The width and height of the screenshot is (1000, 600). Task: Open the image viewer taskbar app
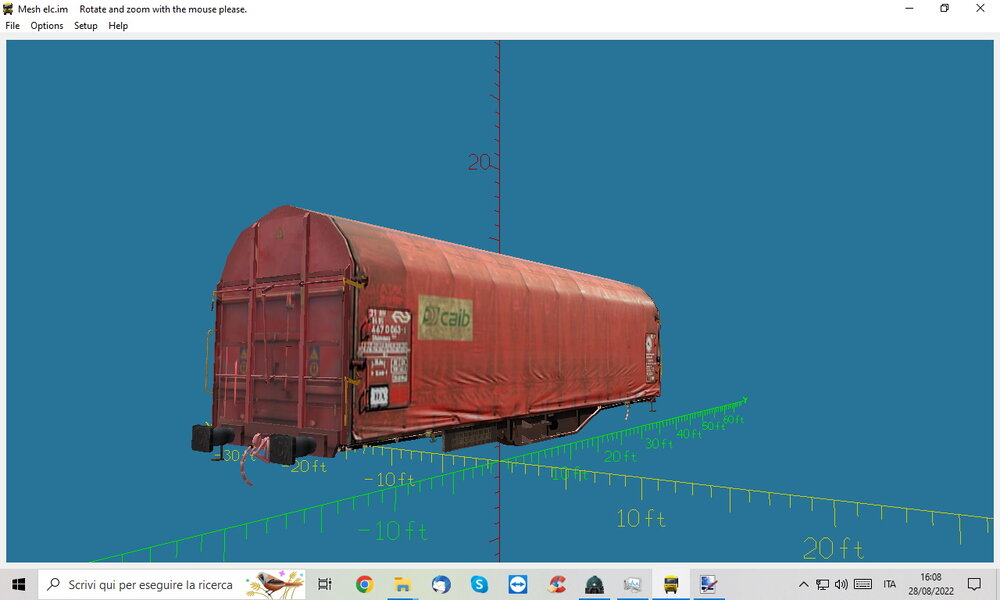tap(632, 584)
